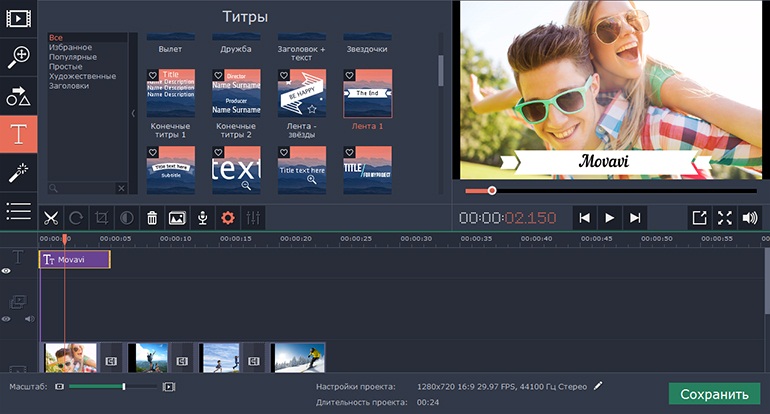Edit project settings with pencil icon

tap(598, 386)
